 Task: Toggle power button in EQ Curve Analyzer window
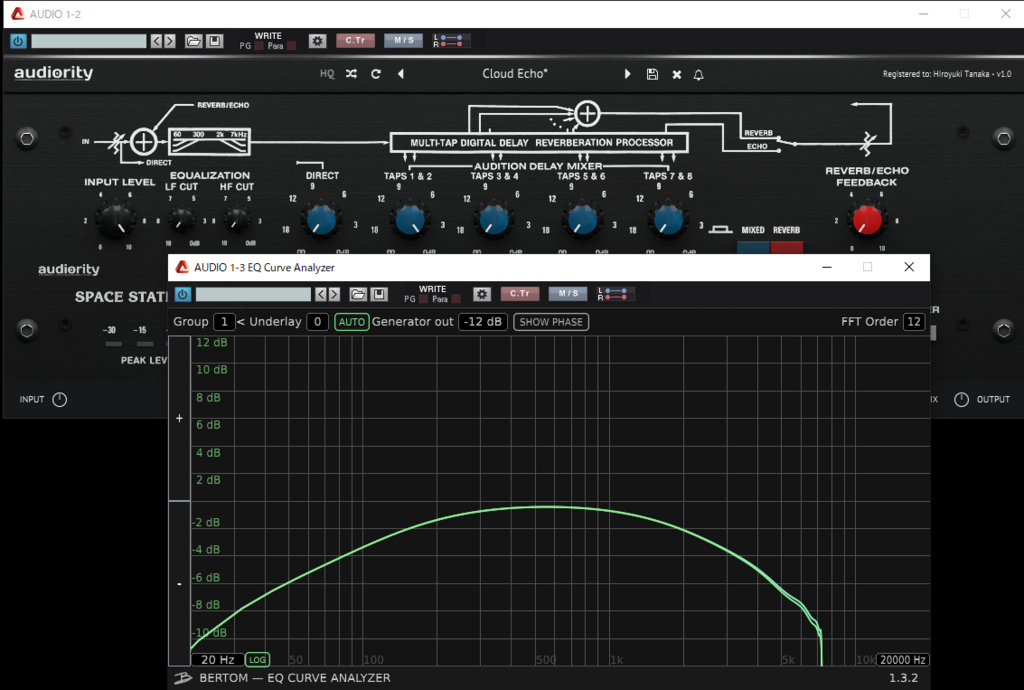click(183, 294)
